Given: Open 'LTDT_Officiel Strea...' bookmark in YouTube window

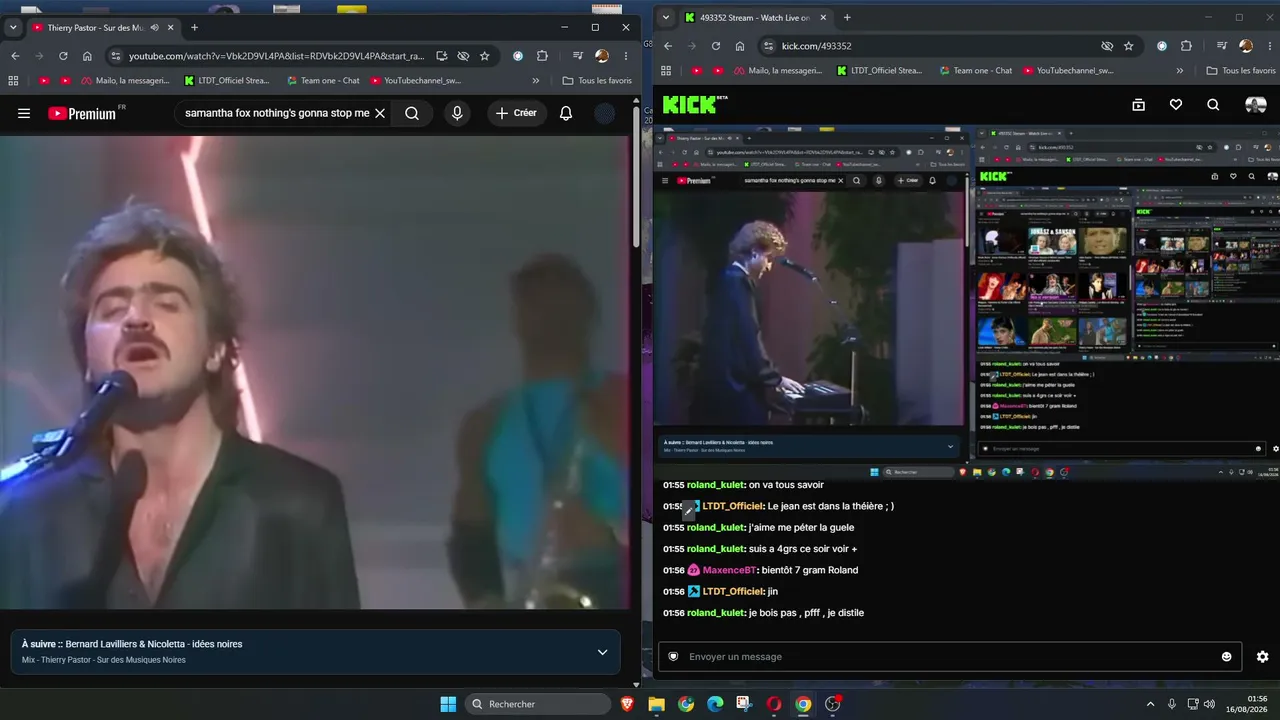Looking at the screenshot, I should [x=226, y=81].
